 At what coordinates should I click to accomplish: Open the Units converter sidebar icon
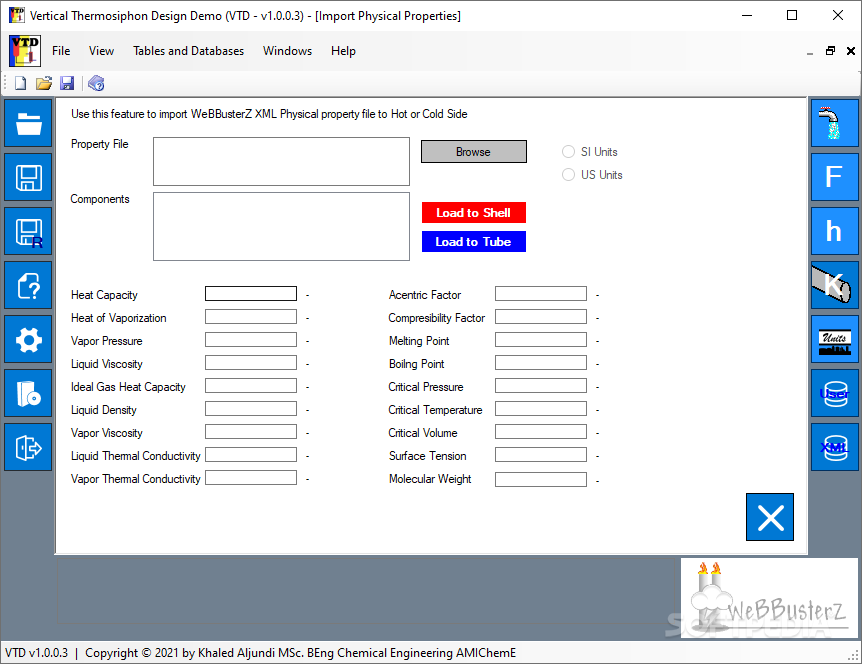835,339
